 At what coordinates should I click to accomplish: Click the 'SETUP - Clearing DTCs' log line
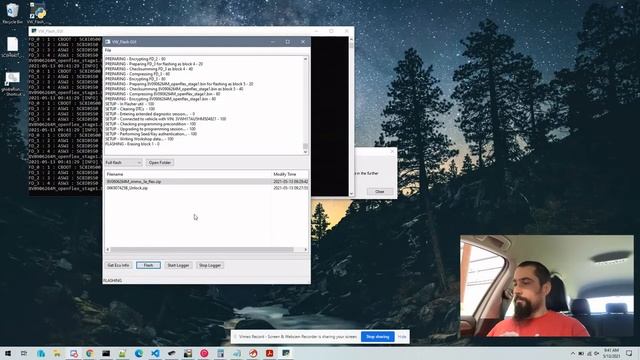[130, 109]
